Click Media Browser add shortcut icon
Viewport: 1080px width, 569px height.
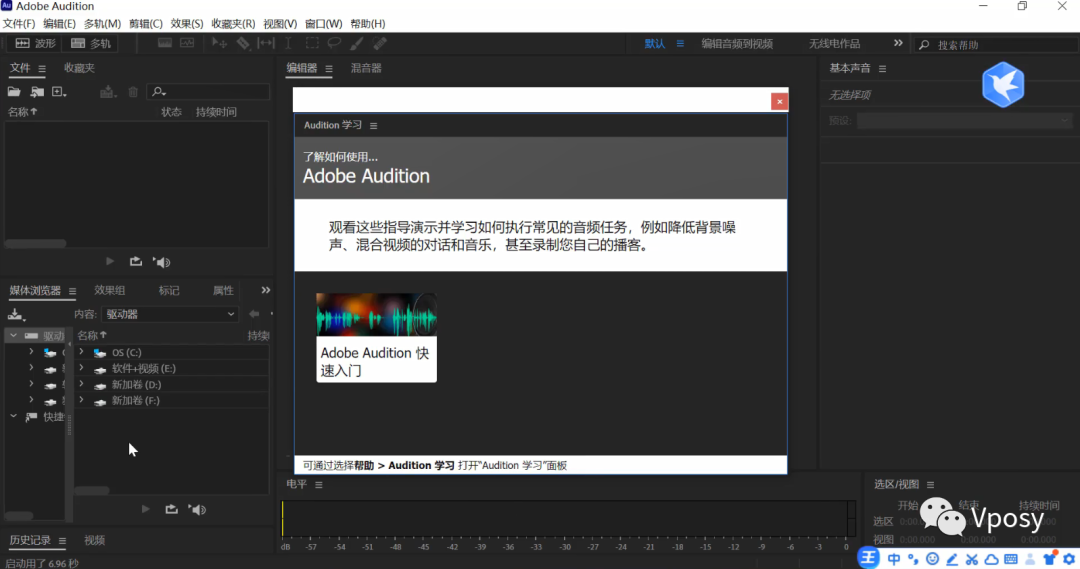[16, 315]
